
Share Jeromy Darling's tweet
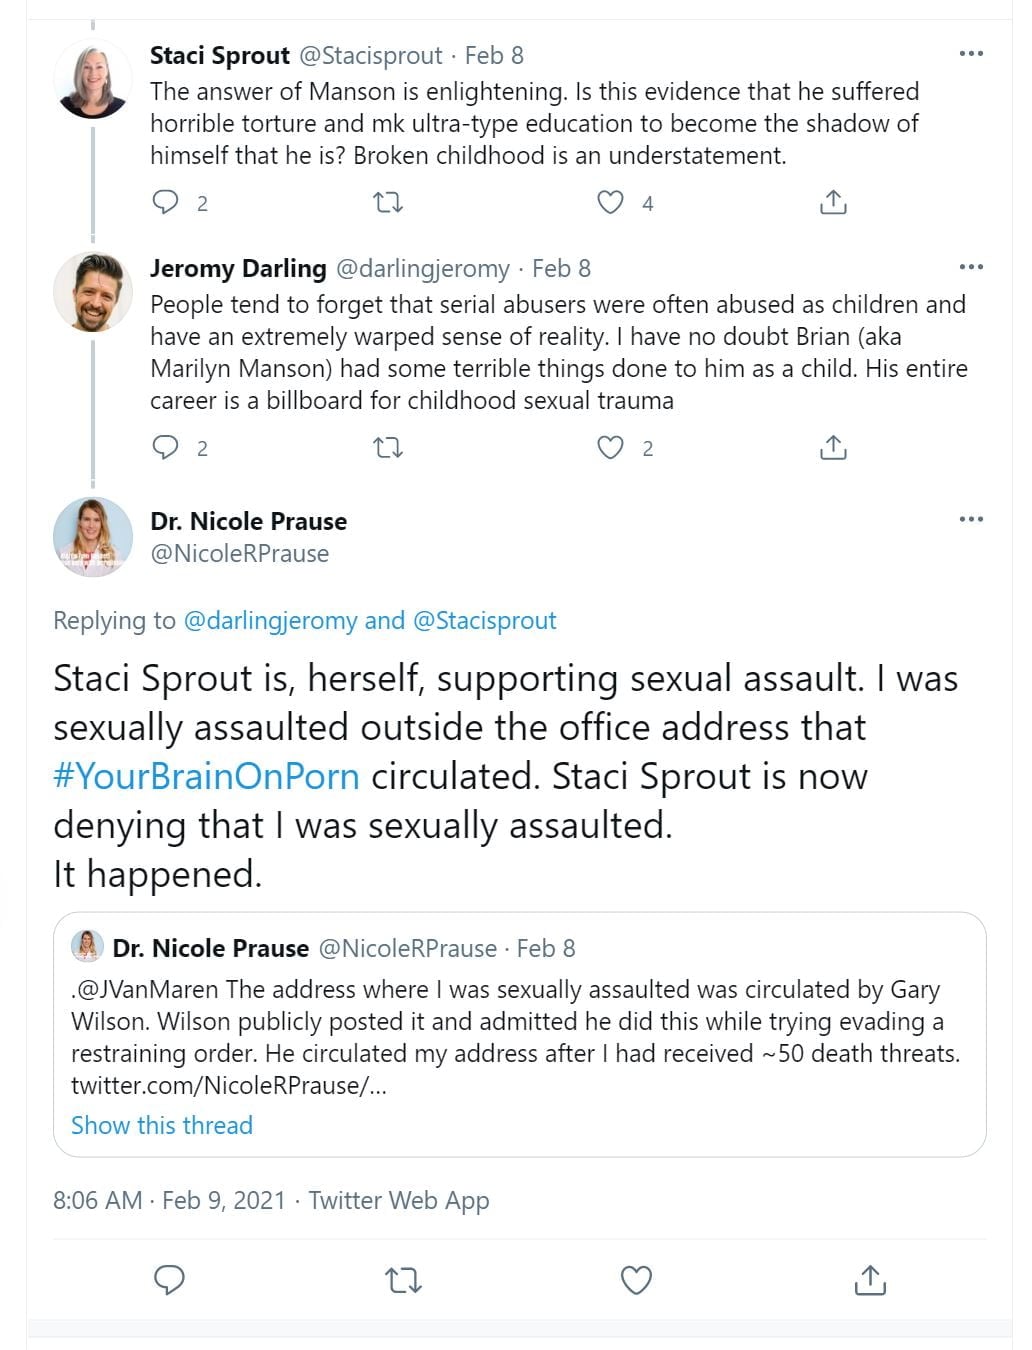(x=833, y=447)
